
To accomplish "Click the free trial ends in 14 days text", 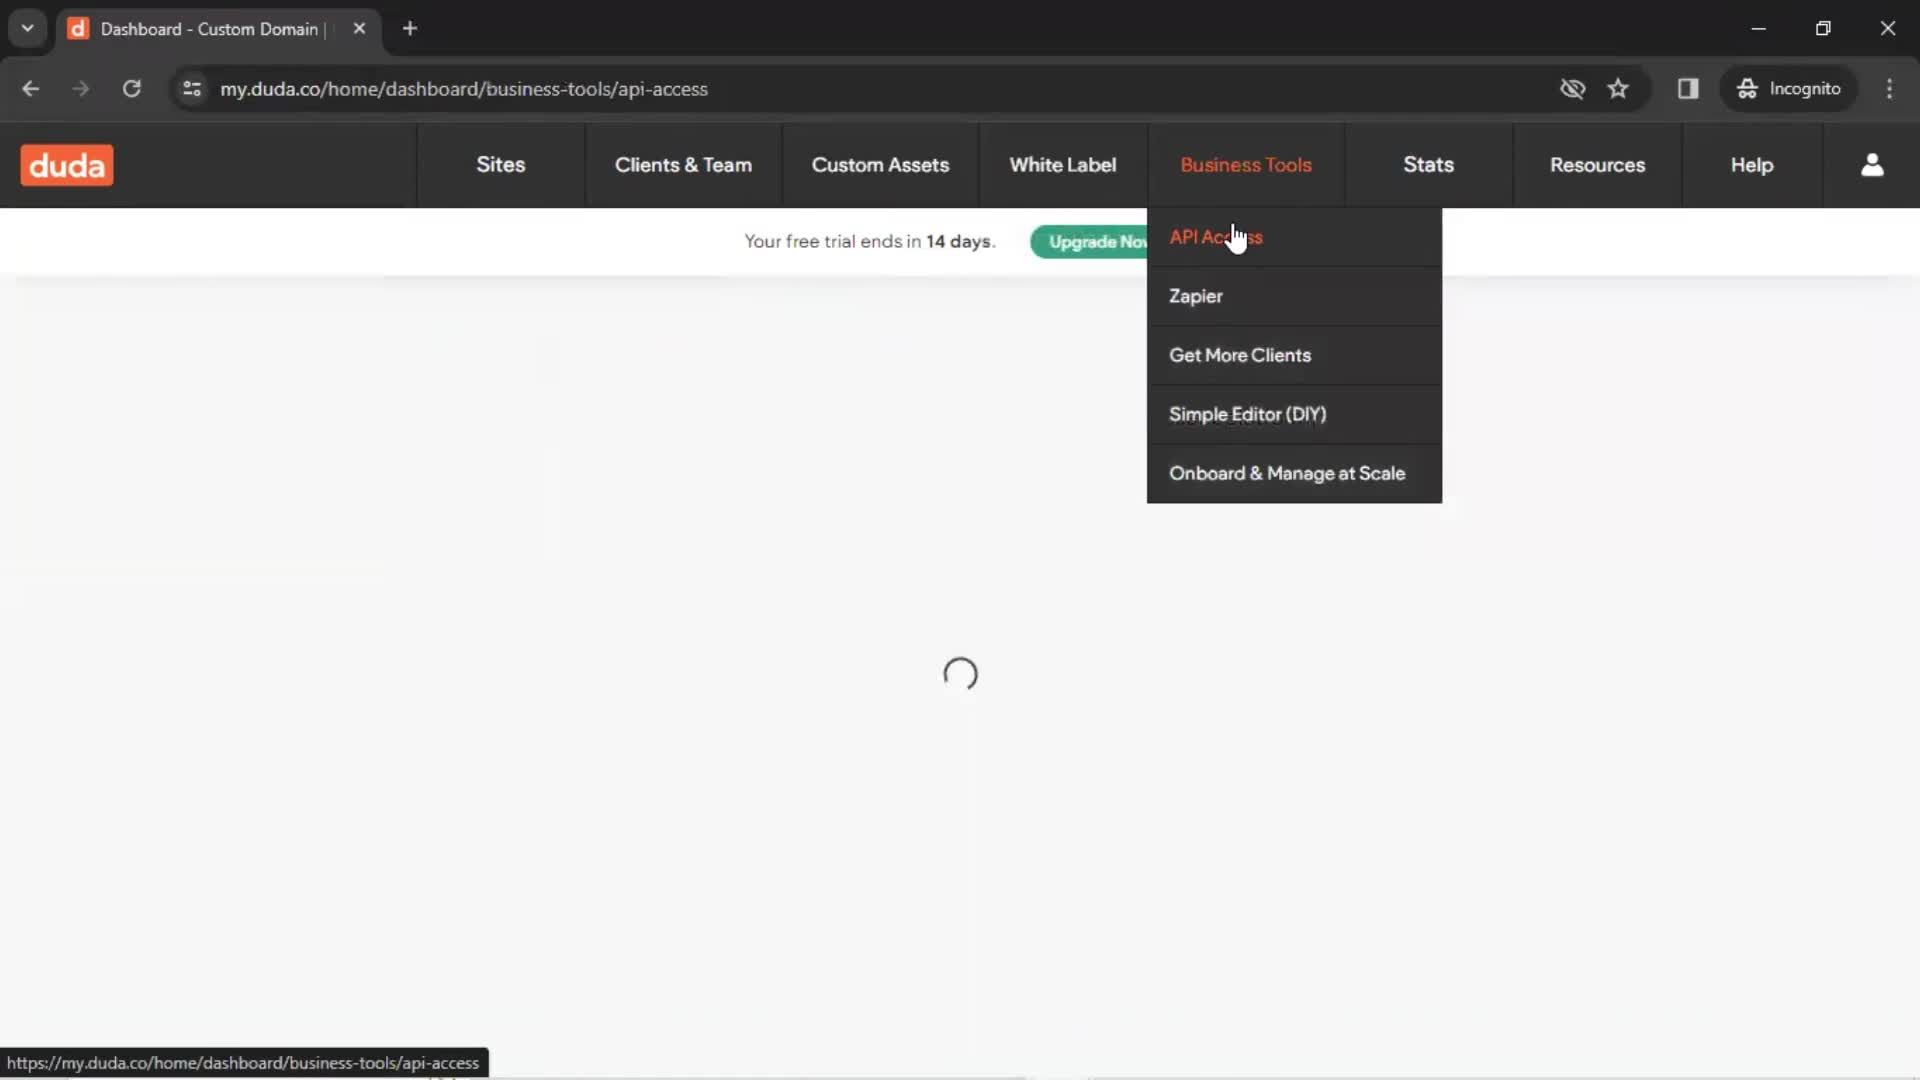I will coord(869,242).
